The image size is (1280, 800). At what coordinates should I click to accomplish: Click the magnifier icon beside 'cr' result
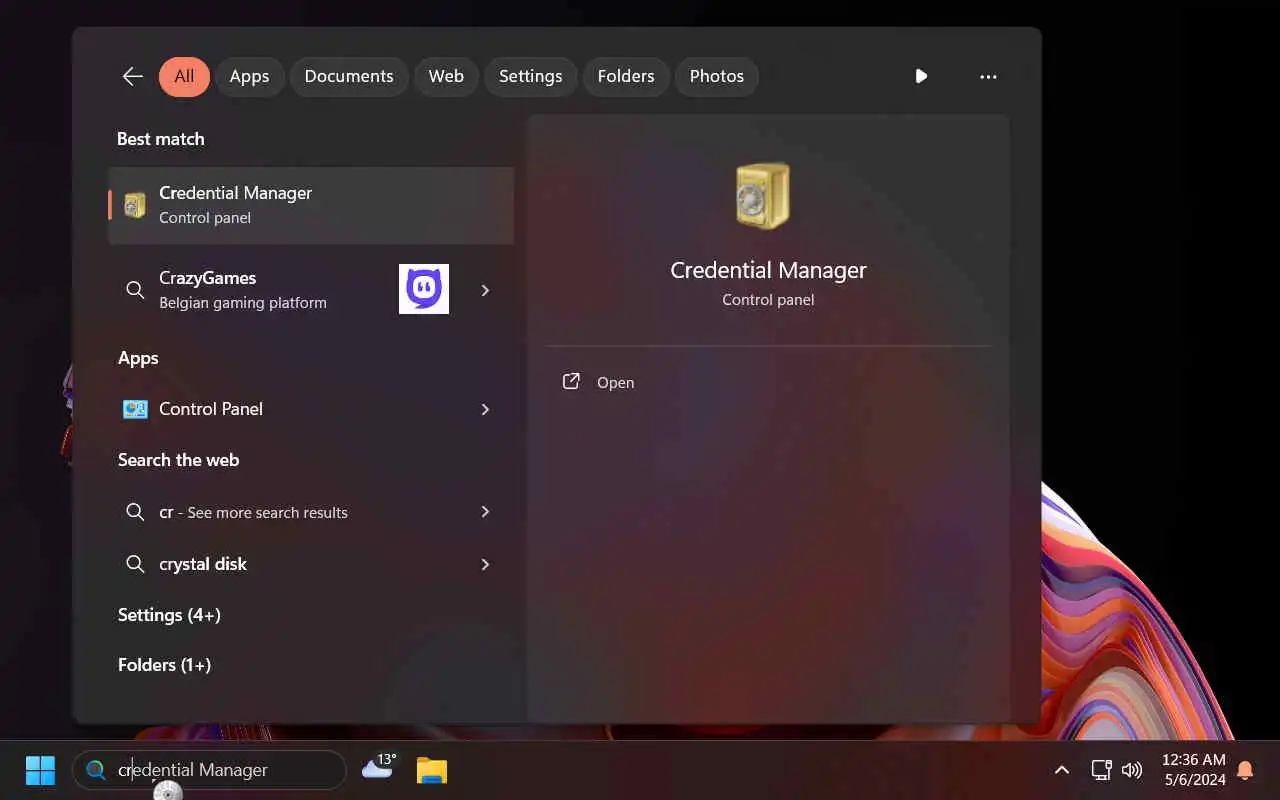(x=135, y=512)
